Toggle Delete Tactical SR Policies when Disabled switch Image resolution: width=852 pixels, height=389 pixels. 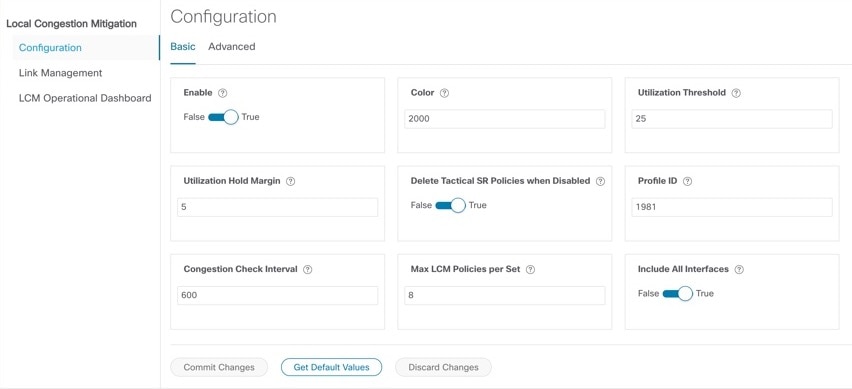tap(450, 205)
